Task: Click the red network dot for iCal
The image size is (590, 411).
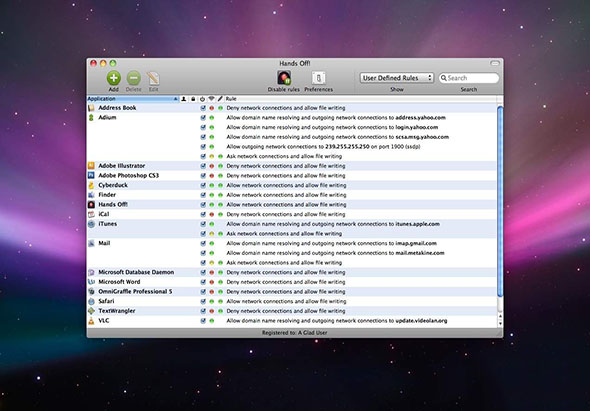Action: click(x=211, y=214)
